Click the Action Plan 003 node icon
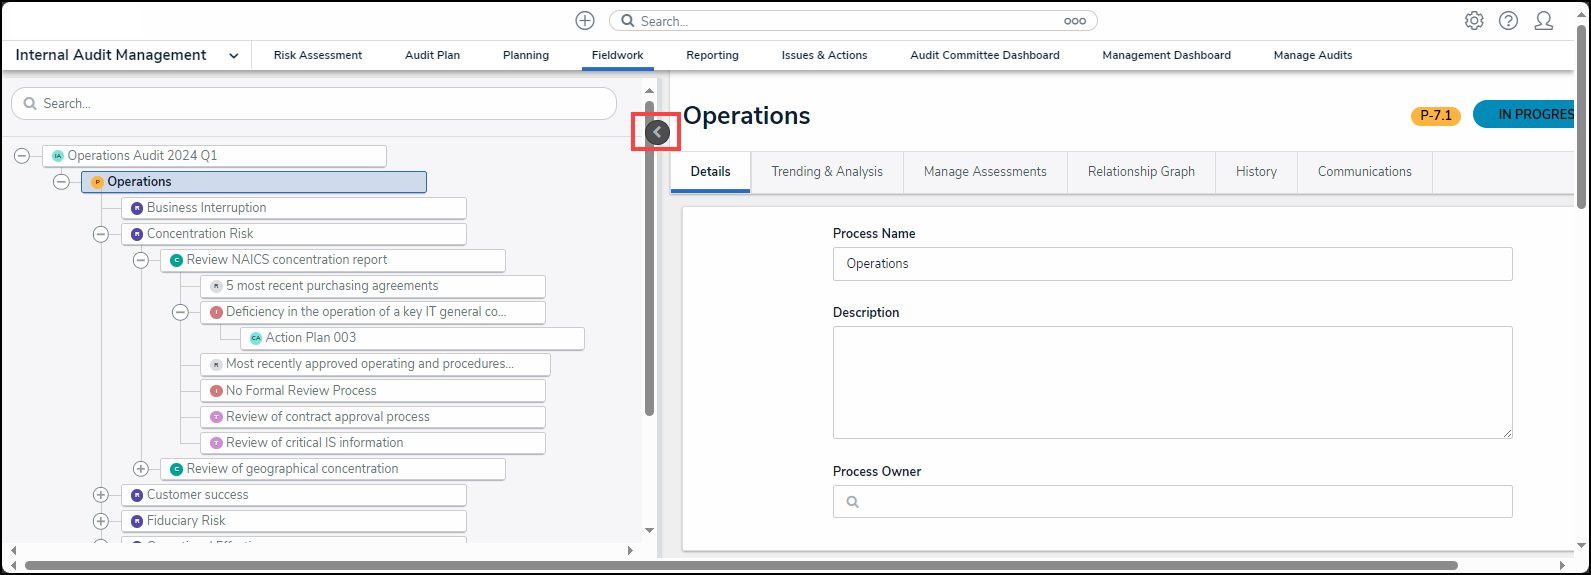 pos(256,338)
